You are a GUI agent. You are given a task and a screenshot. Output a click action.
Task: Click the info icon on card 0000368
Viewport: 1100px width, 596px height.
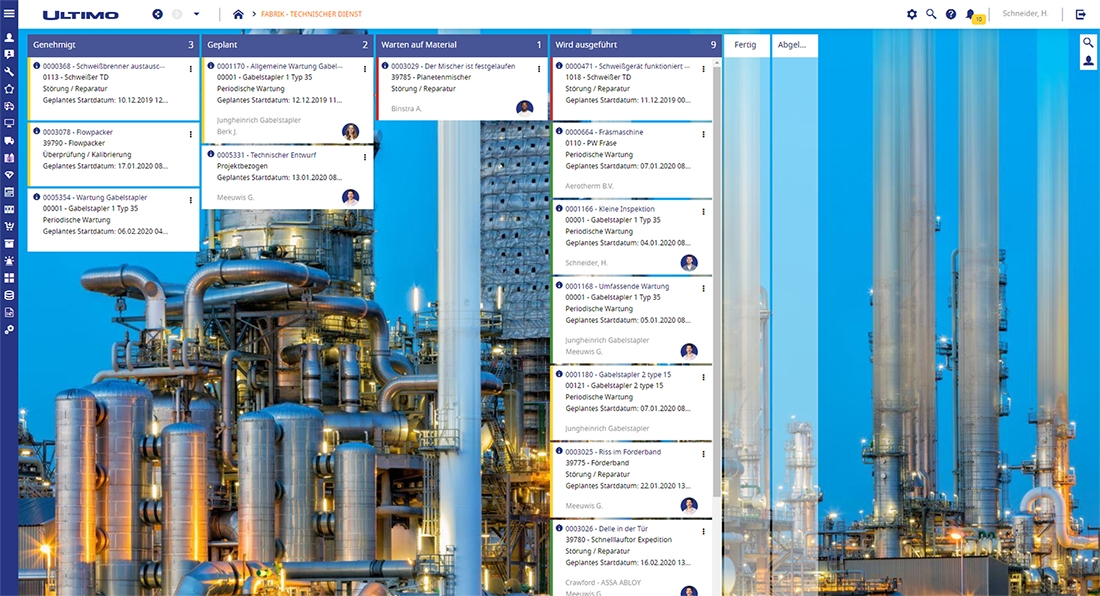[36, 66]
